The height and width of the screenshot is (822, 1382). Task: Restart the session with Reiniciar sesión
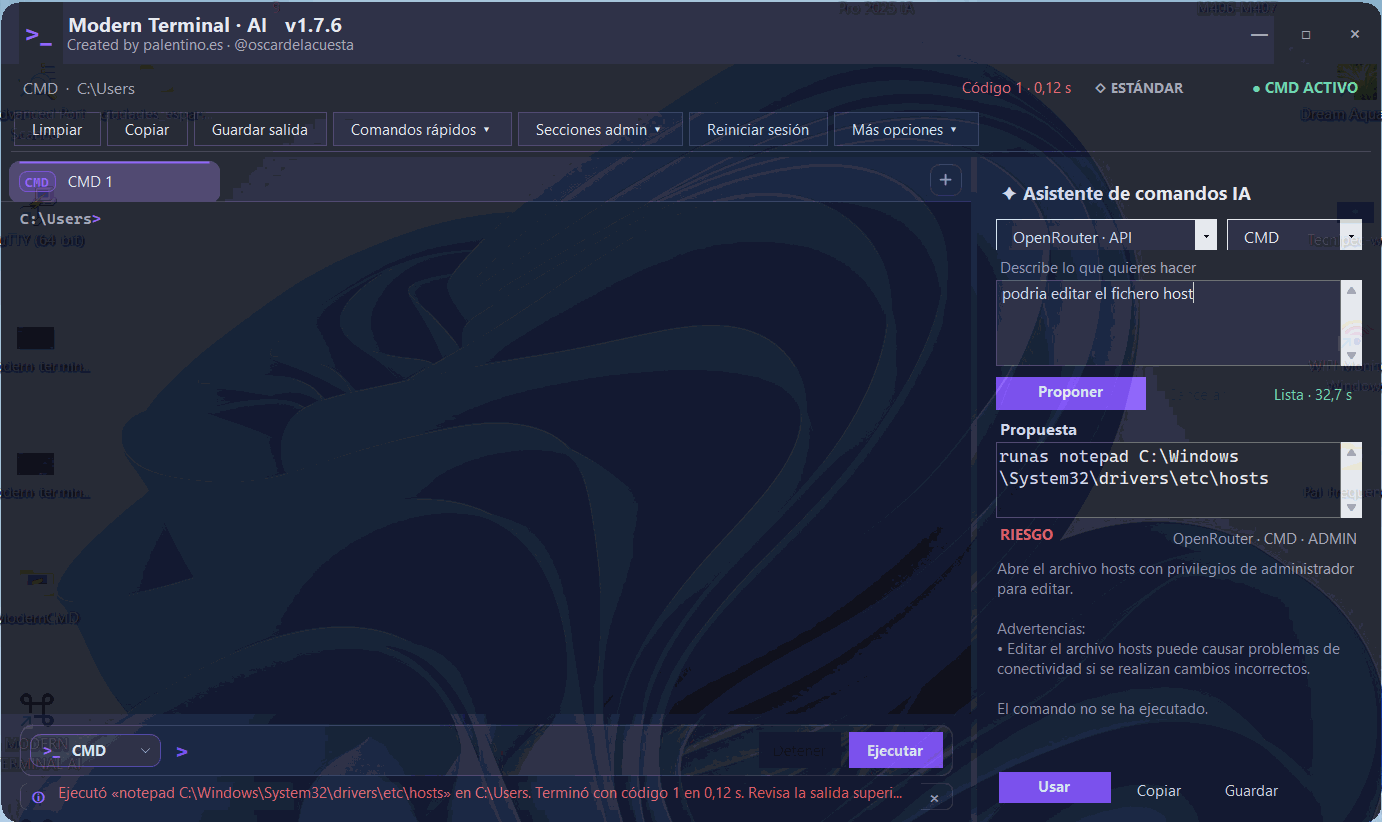pyautogui.click(x=758, y=129)
